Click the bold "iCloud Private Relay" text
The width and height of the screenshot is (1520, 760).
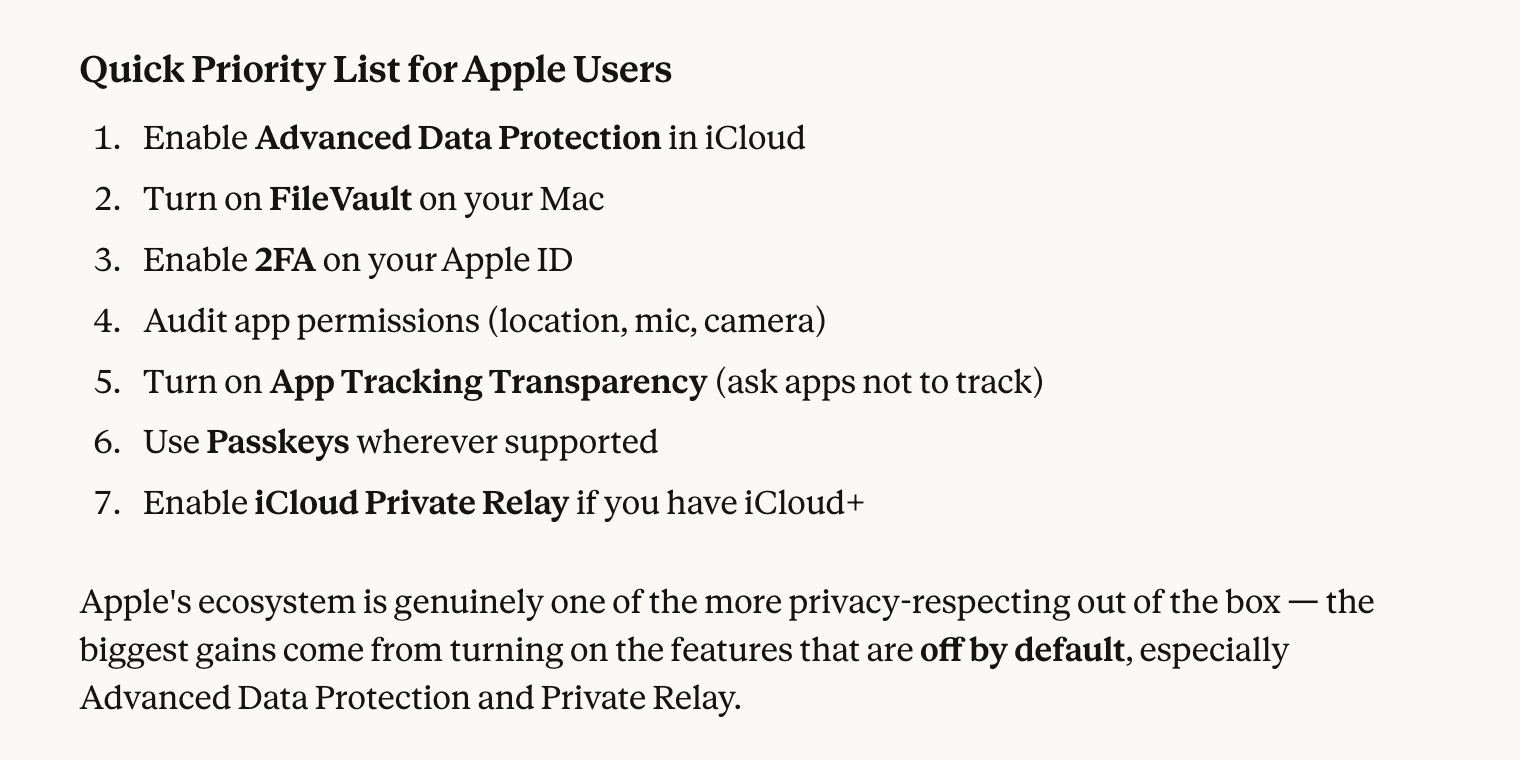coord(411,503)
